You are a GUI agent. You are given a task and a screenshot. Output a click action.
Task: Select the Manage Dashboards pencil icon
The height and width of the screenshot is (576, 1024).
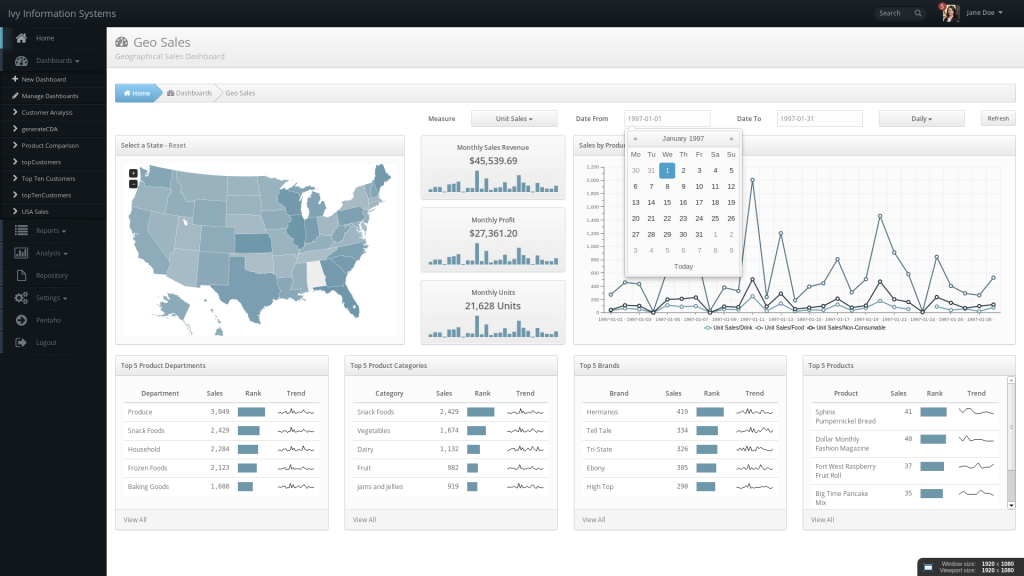pyautogui.click(x=18, y=96)
